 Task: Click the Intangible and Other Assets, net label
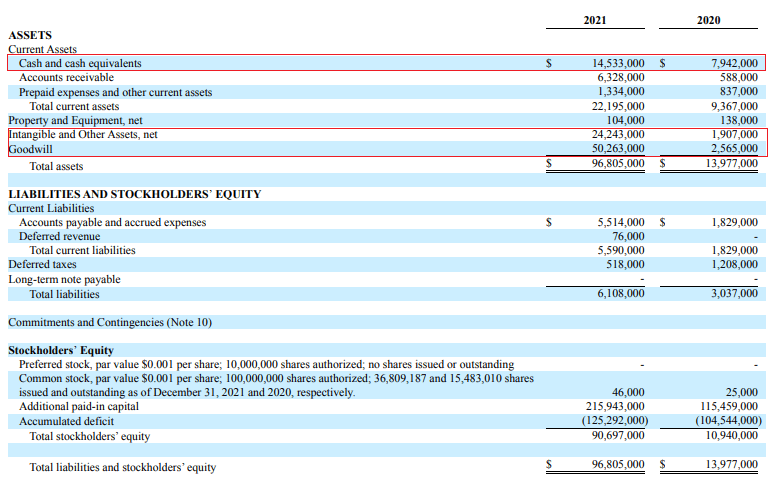tap(83, 135)
